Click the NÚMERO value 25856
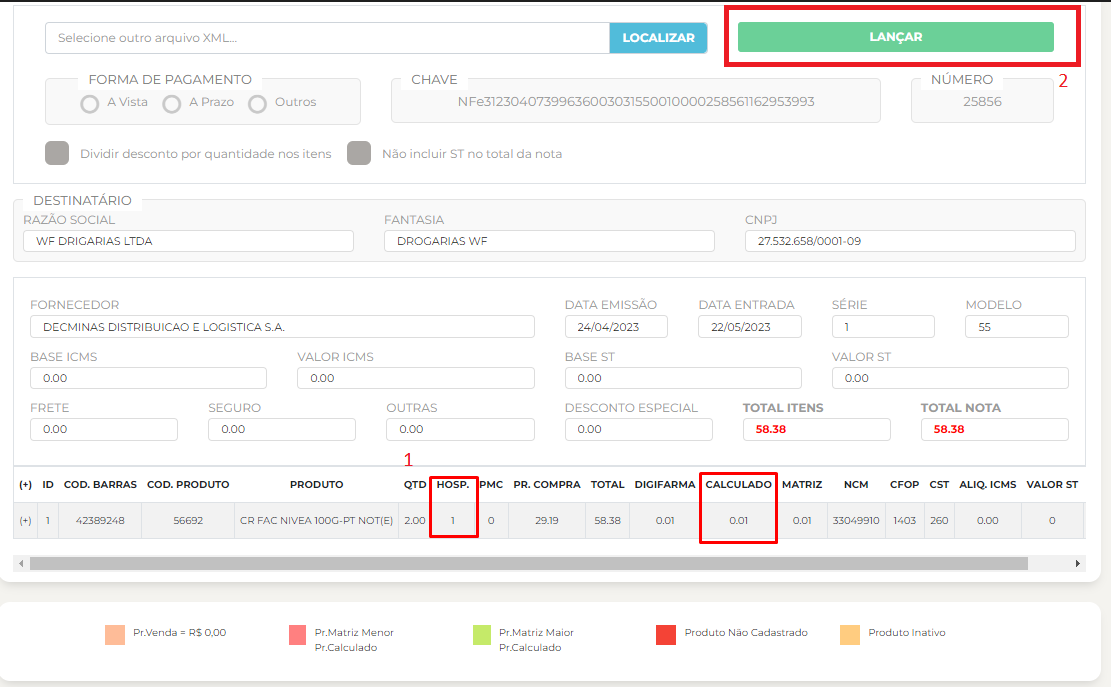The height and width of the screenshot is (687, 1111). (x=982, y=101)
